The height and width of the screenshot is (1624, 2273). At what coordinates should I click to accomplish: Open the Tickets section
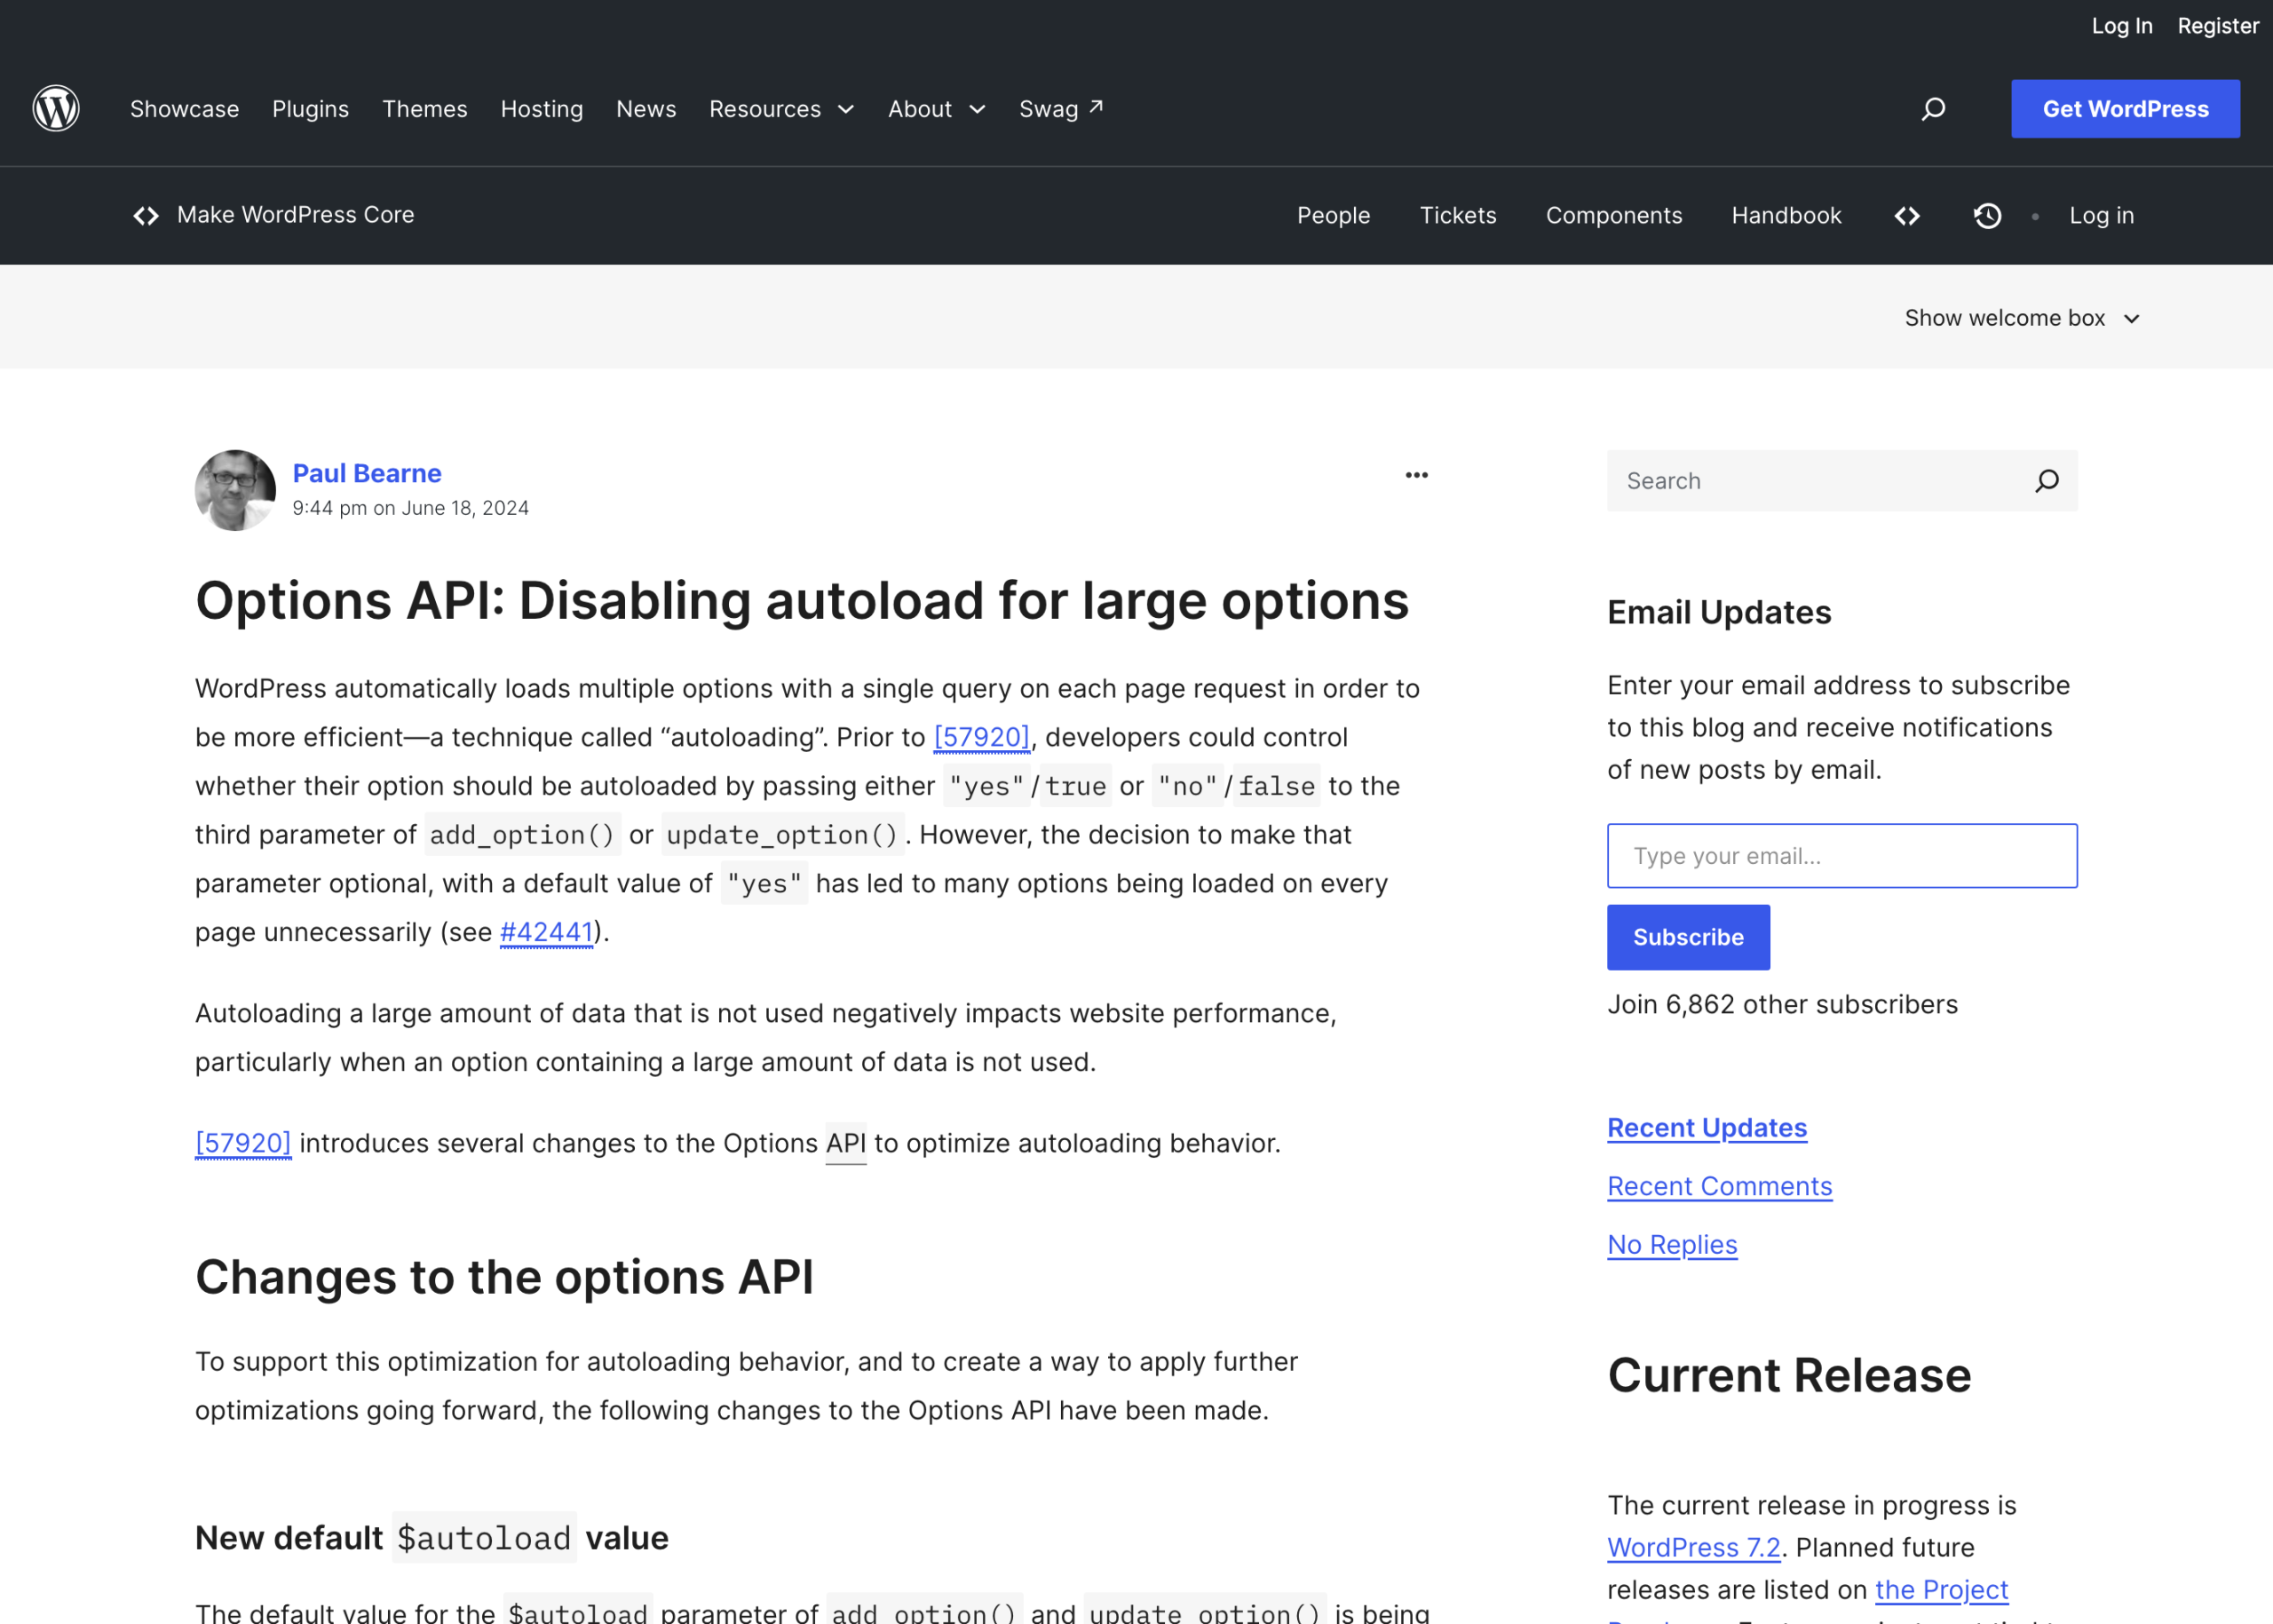tap(1458, 215)
